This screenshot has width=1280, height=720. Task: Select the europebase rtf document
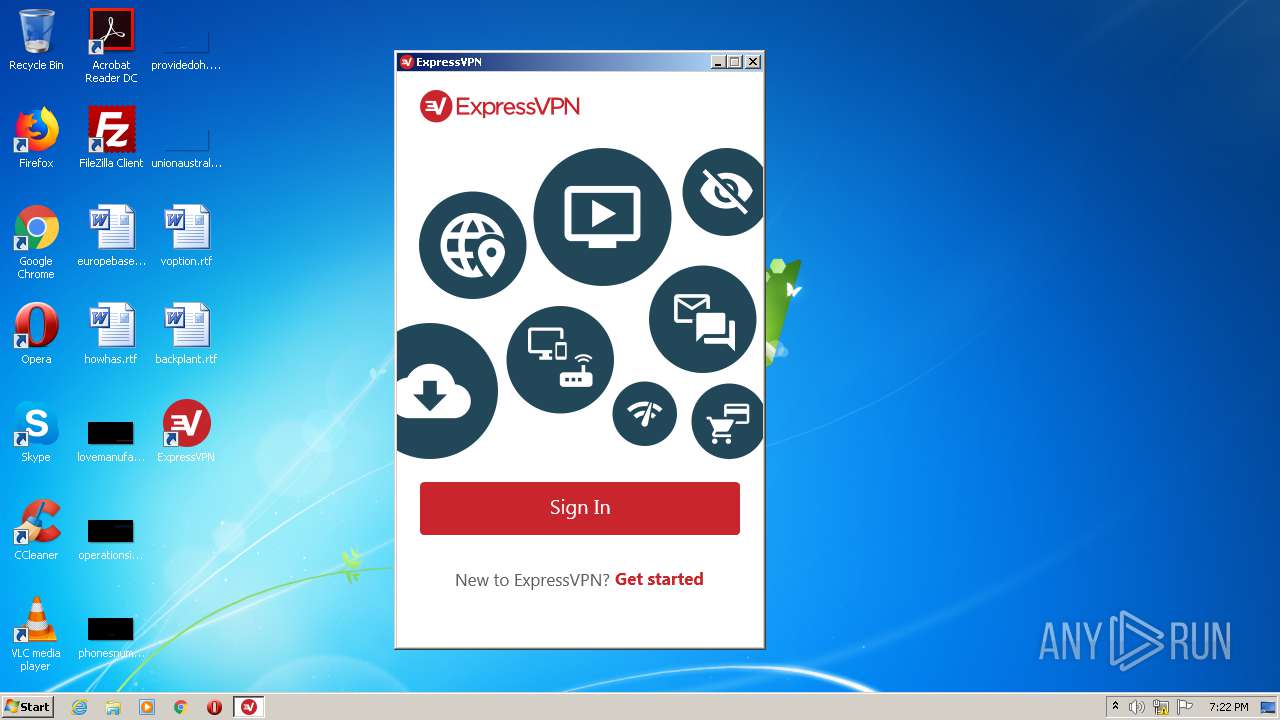point(111,237)
